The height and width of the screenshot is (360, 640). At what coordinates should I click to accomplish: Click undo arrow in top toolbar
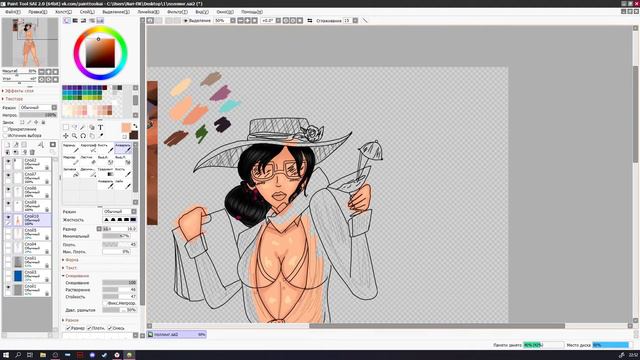coord(150,20)
